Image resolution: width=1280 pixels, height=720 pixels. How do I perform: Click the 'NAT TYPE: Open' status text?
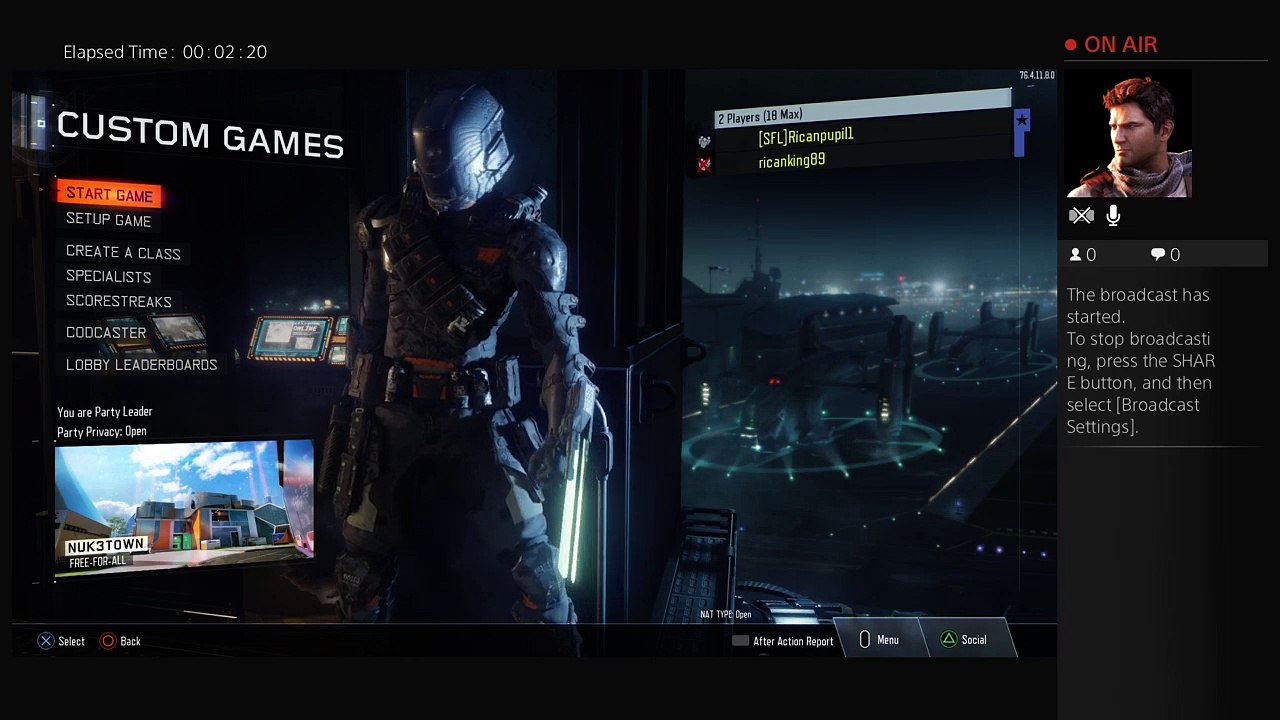coord(725,615)
